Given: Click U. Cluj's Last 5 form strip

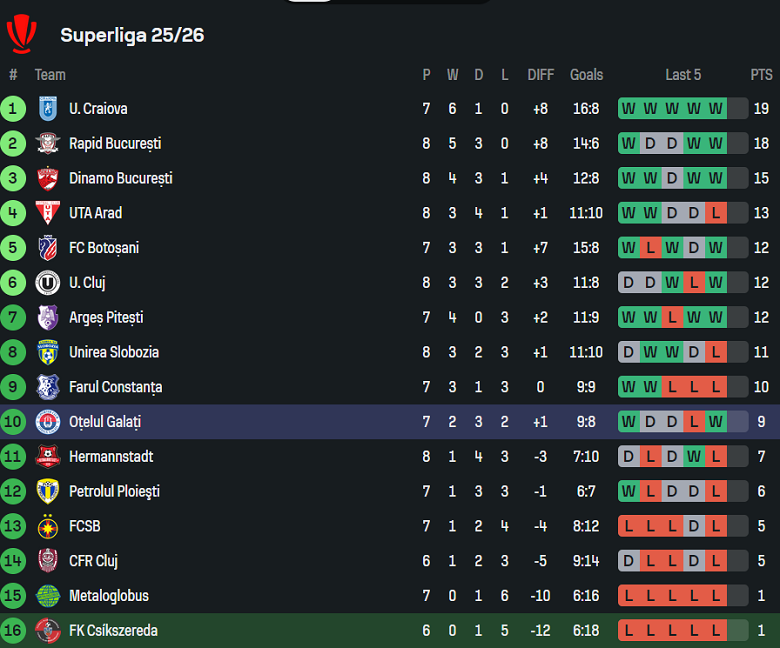Looking at the screenshot, I should point(683,283).
